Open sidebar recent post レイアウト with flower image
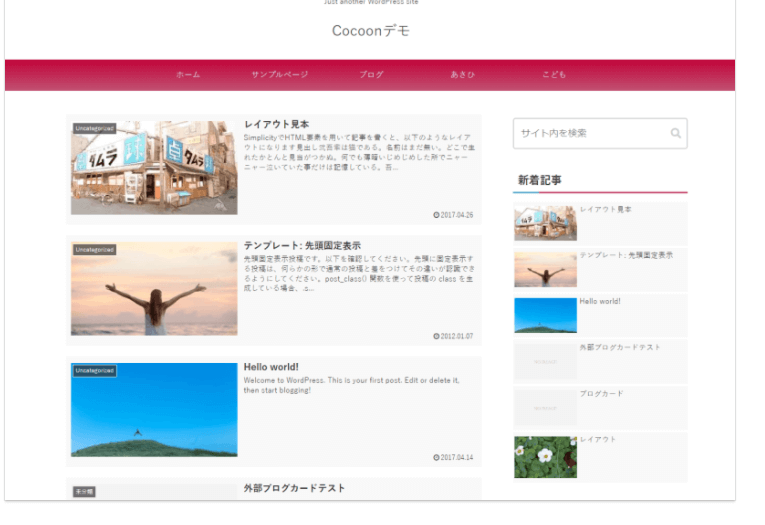 point(598,440)
